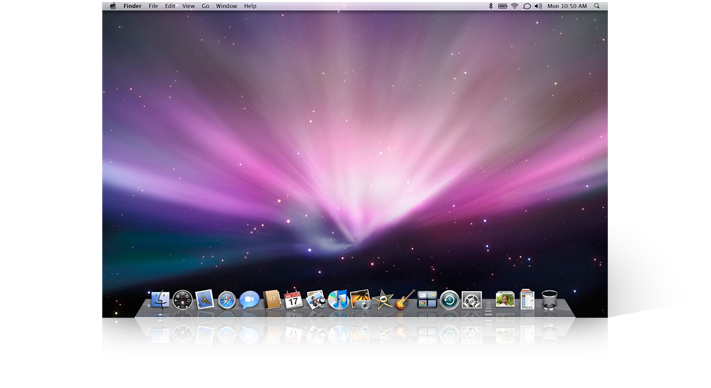Screen dimensions: 711x388
Task: Launch iMovie star icon in Dock
Action: [383, 300]
